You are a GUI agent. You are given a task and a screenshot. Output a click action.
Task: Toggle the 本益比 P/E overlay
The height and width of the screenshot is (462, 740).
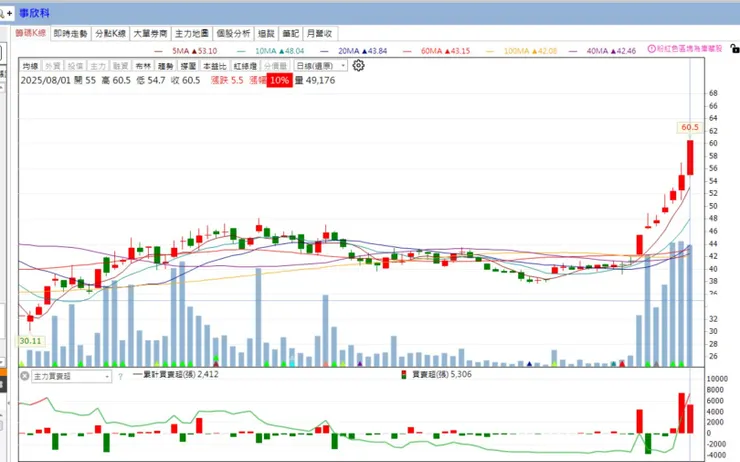point(215,66)
